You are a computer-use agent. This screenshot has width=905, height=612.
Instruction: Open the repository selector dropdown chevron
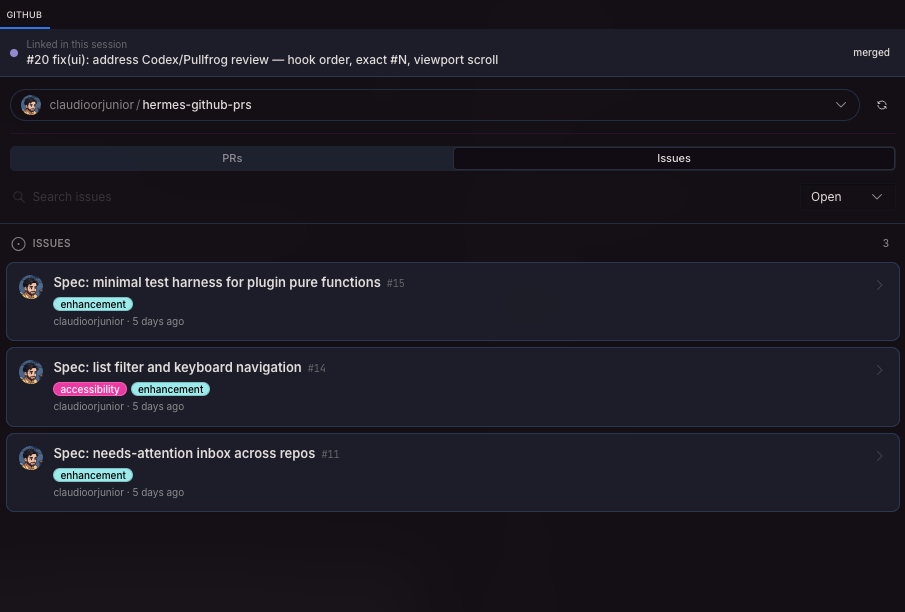(840, 105)
